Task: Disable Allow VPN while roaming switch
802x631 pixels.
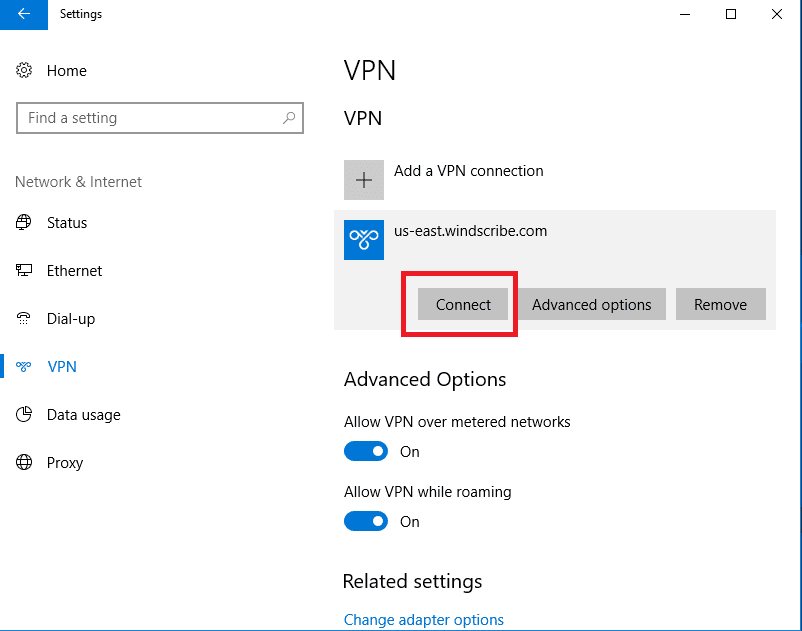Action: point(366,522)
